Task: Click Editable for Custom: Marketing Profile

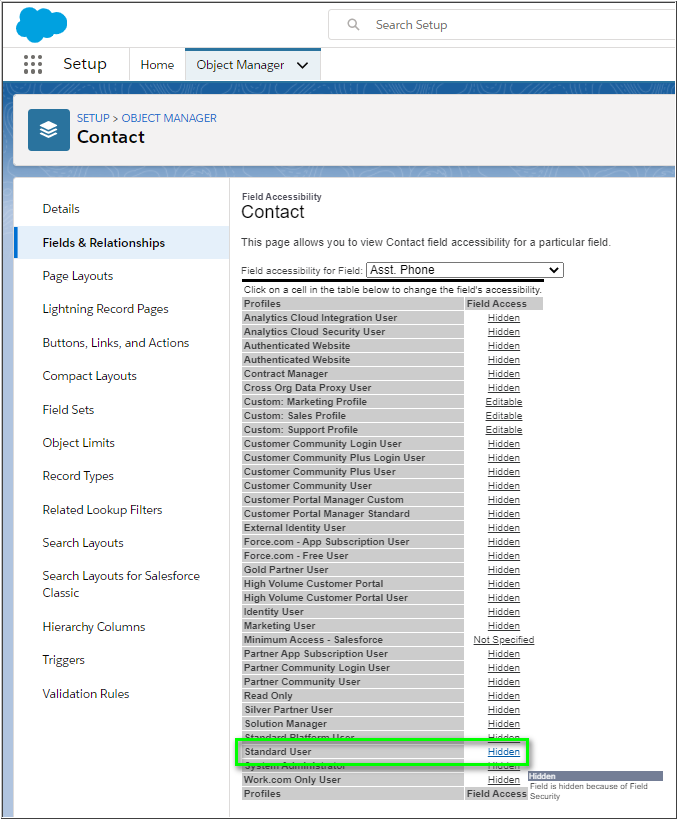Action: (x=504, y=402)
